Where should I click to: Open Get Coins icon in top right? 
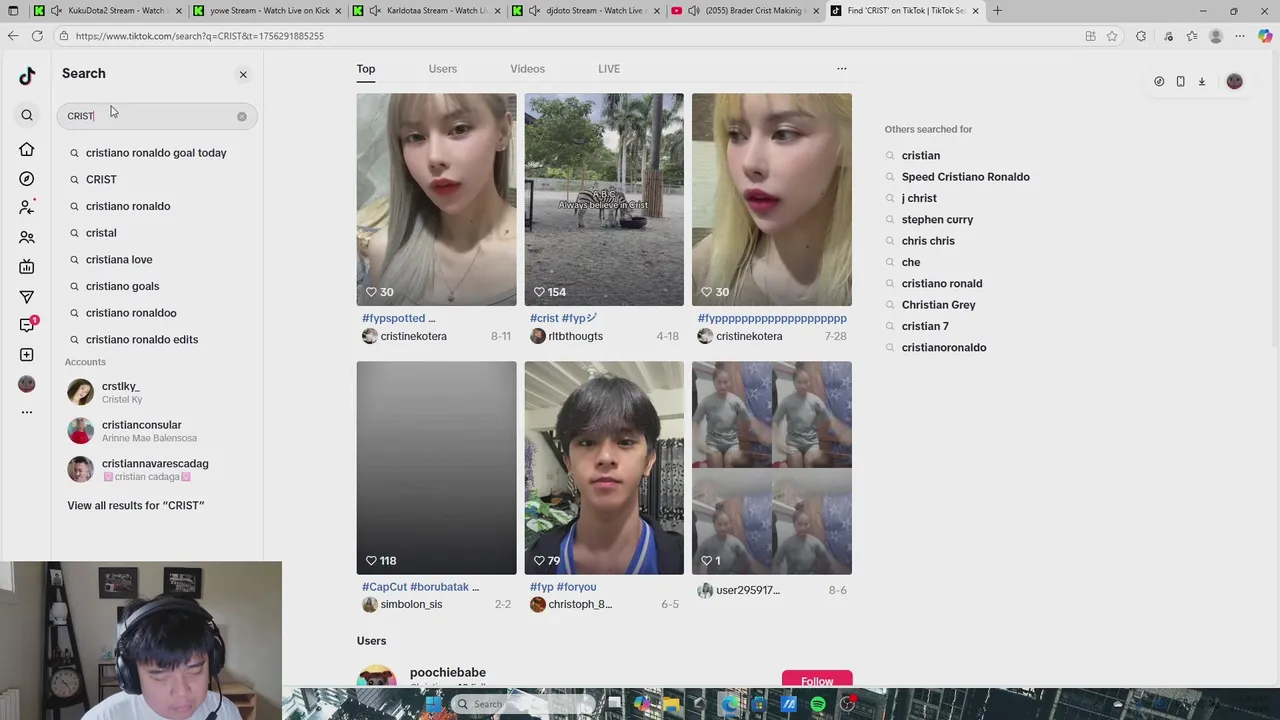(x=1159, y=82)
